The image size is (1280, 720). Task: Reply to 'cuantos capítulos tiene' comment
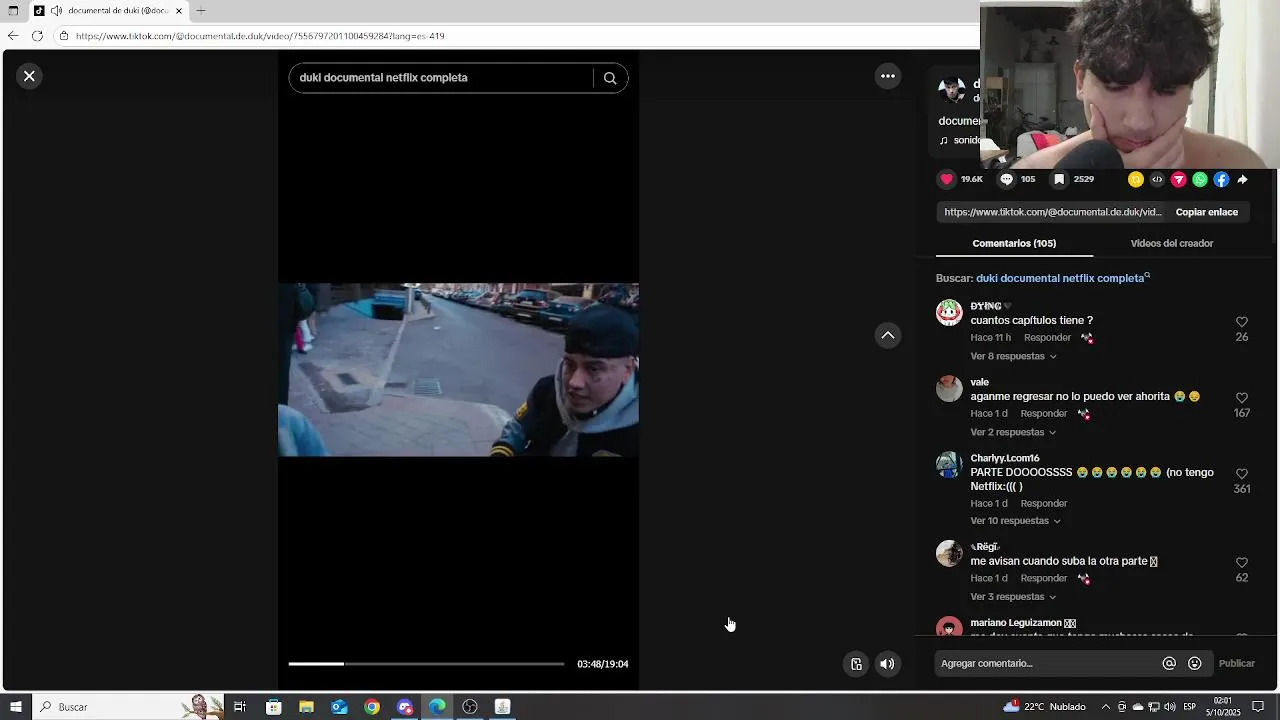(x=1047, y=338)
